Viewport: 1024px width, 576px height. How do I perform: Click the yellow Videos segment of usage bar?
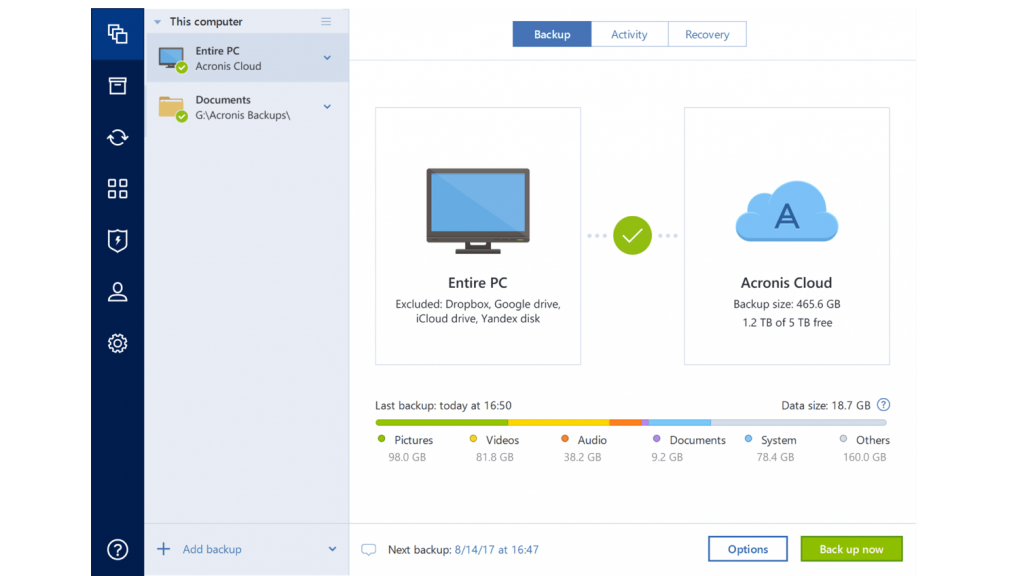point(559,423)
